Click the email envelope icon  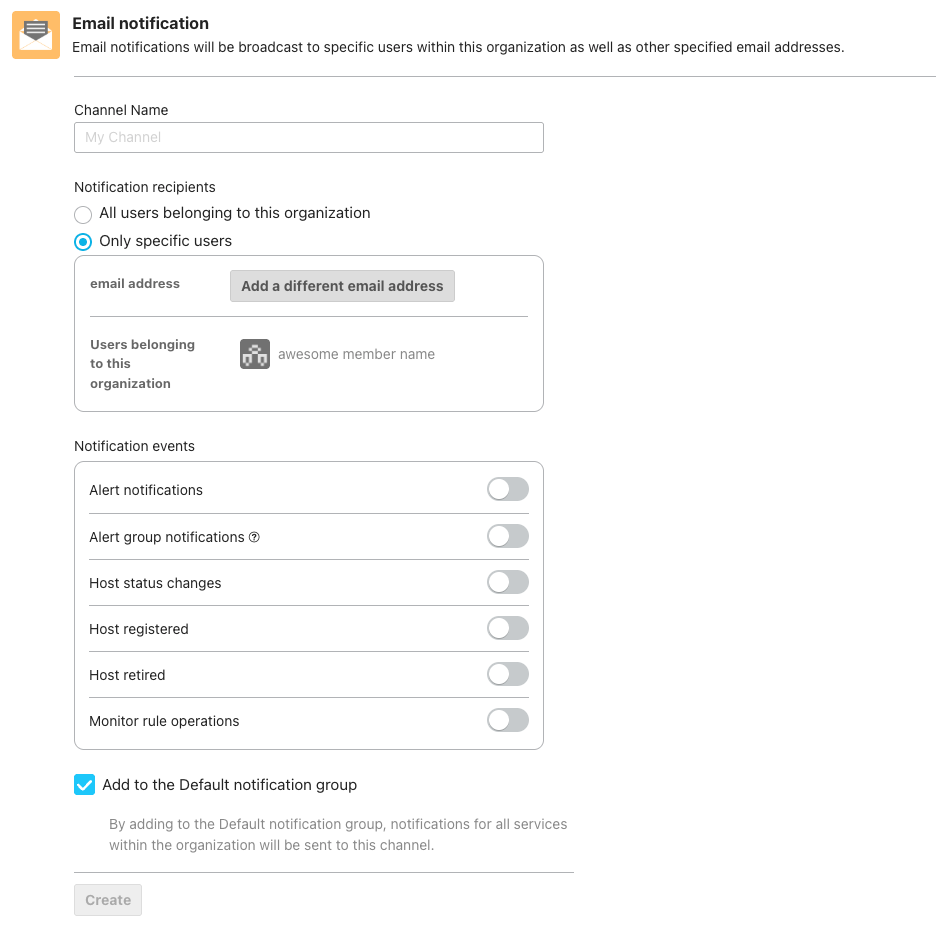click(36, 35)
